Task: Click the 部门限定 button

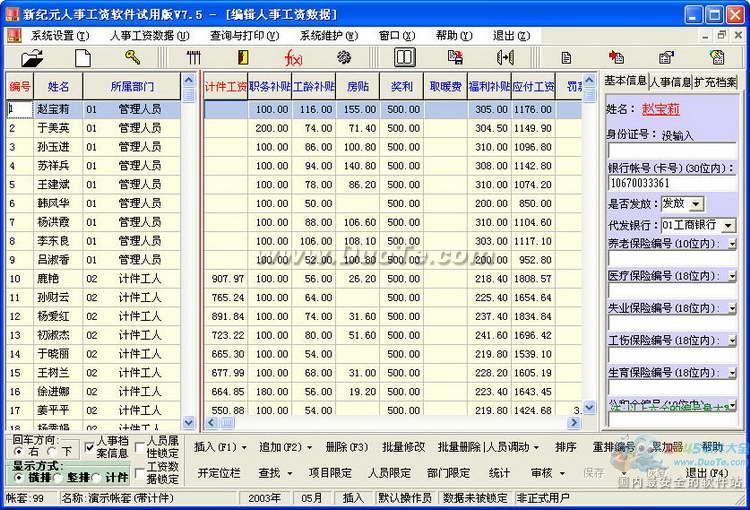Action: [448, 473]
